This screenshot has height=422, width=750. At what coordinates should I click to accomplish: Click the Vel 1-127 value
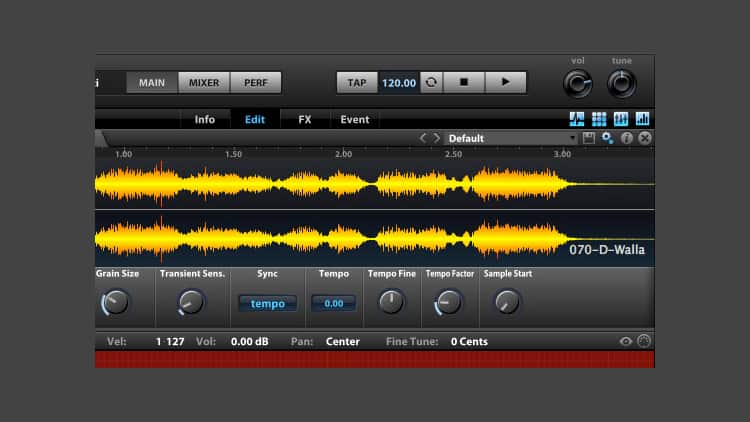click(170, 342)
